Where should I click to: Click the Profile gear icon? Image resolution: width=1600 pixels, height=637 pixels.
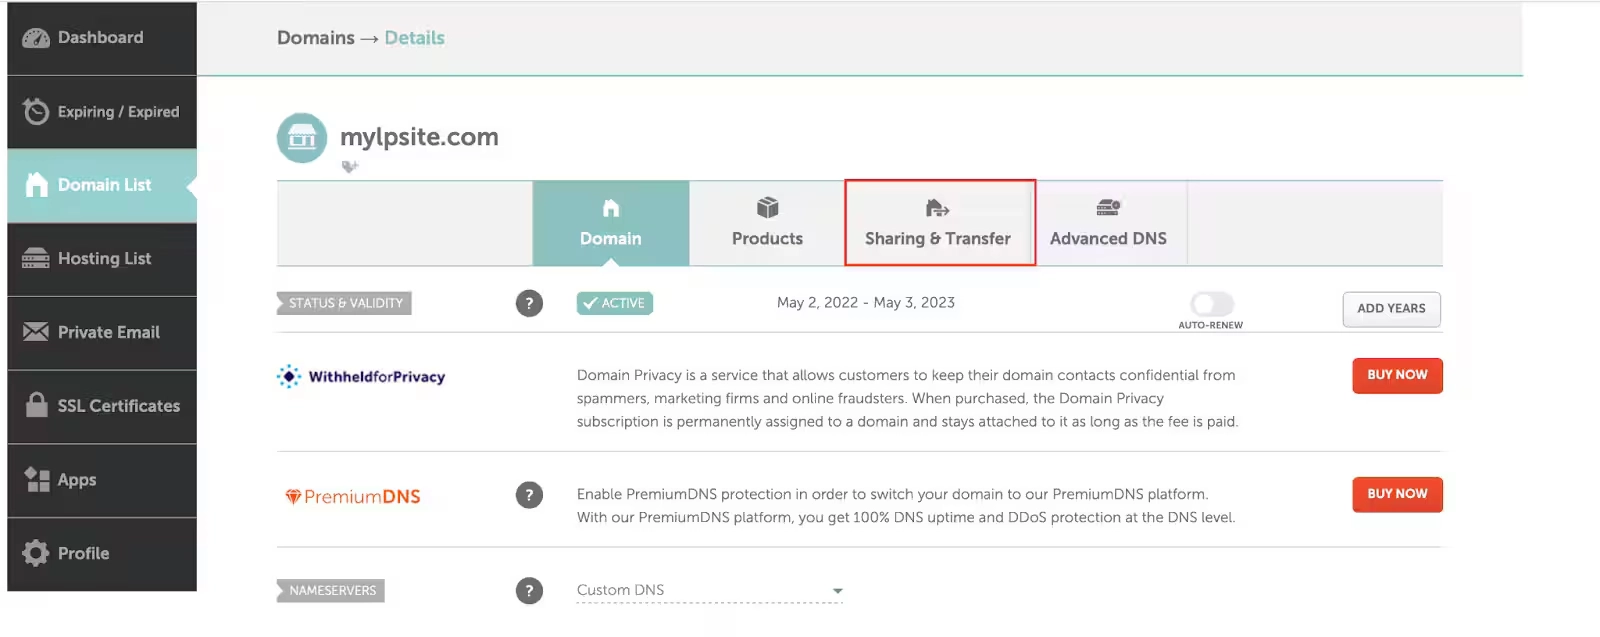coord(36,553)
